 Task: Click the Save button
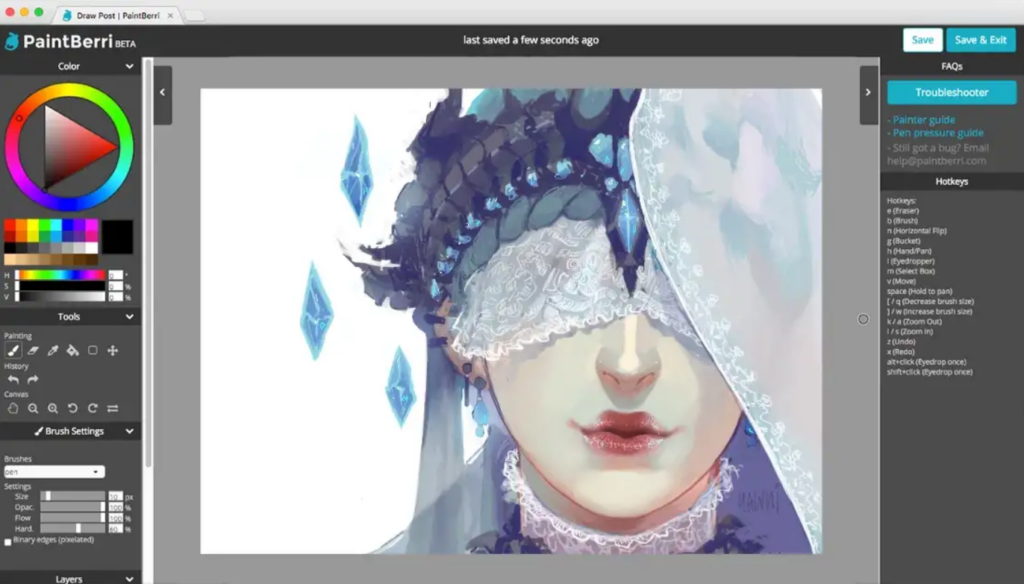coord(922,40)
